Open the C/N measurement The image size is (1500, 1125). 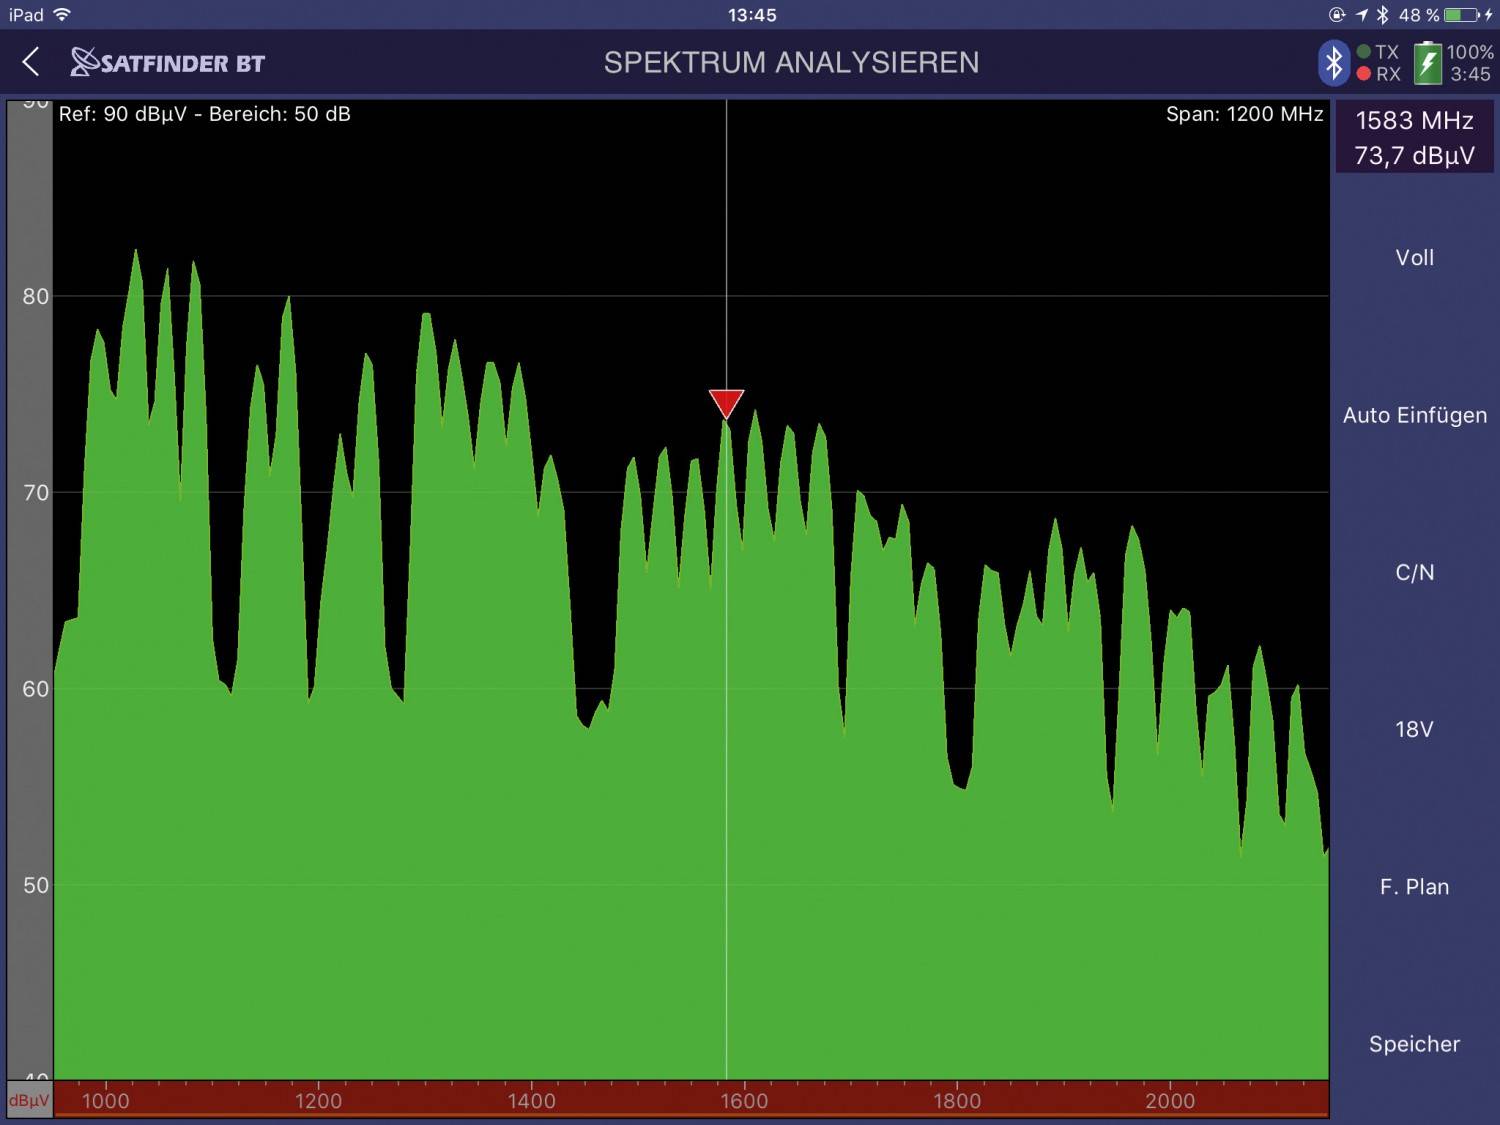[x=1414, y=572]
